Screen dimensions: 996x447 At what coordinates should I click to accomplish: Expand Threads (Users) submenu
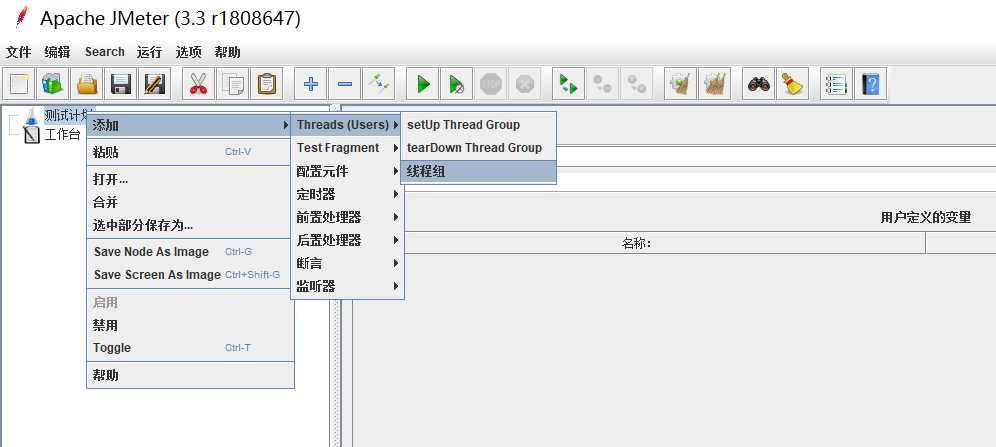click(x=347, y=125)
